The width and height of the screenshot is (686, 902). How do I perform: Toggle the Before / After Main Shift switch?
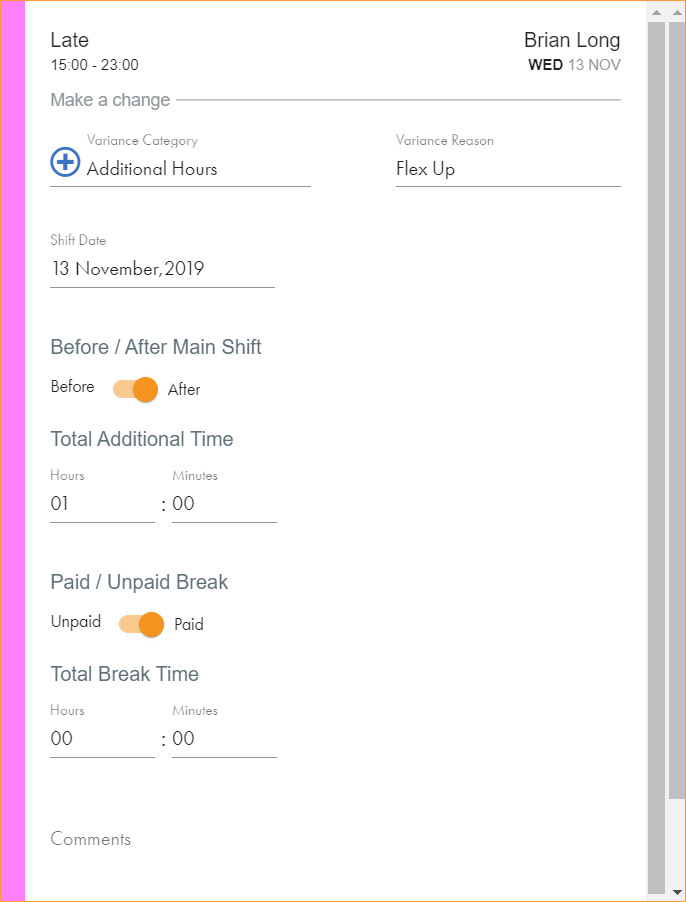pos(135,389)
